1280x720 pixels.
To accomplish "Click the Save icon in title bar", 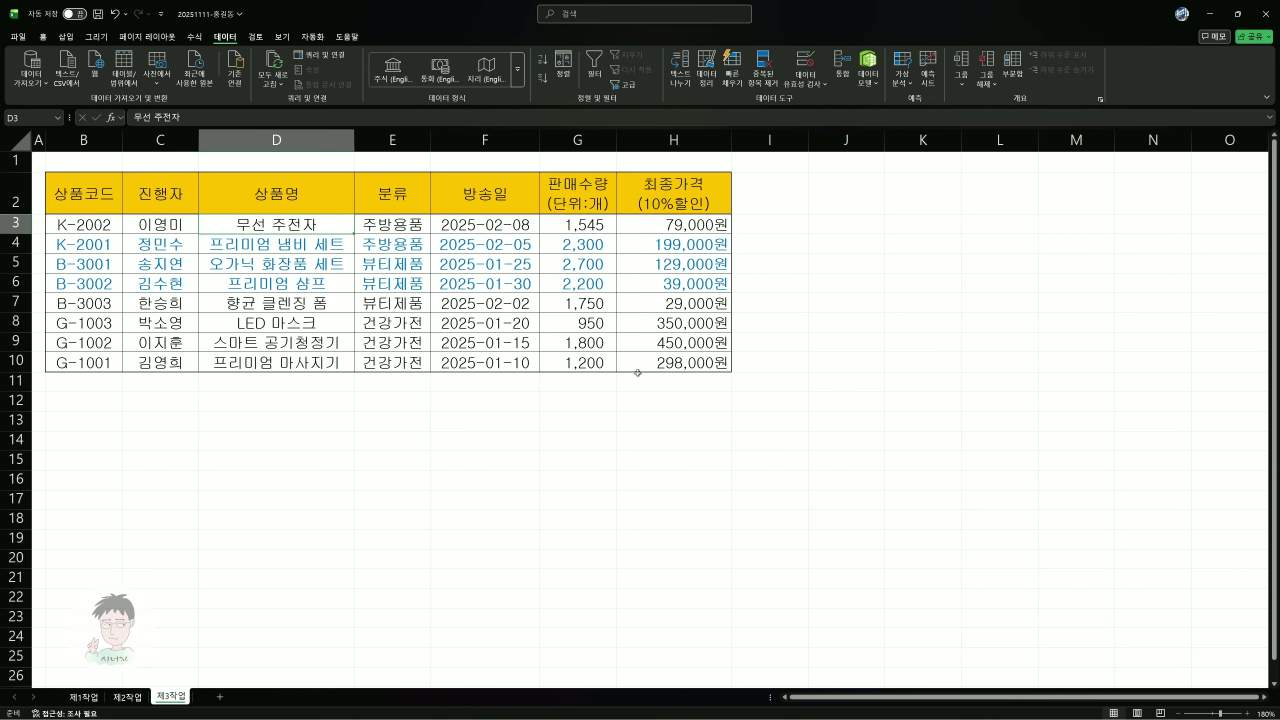I will tap(98, 14).
